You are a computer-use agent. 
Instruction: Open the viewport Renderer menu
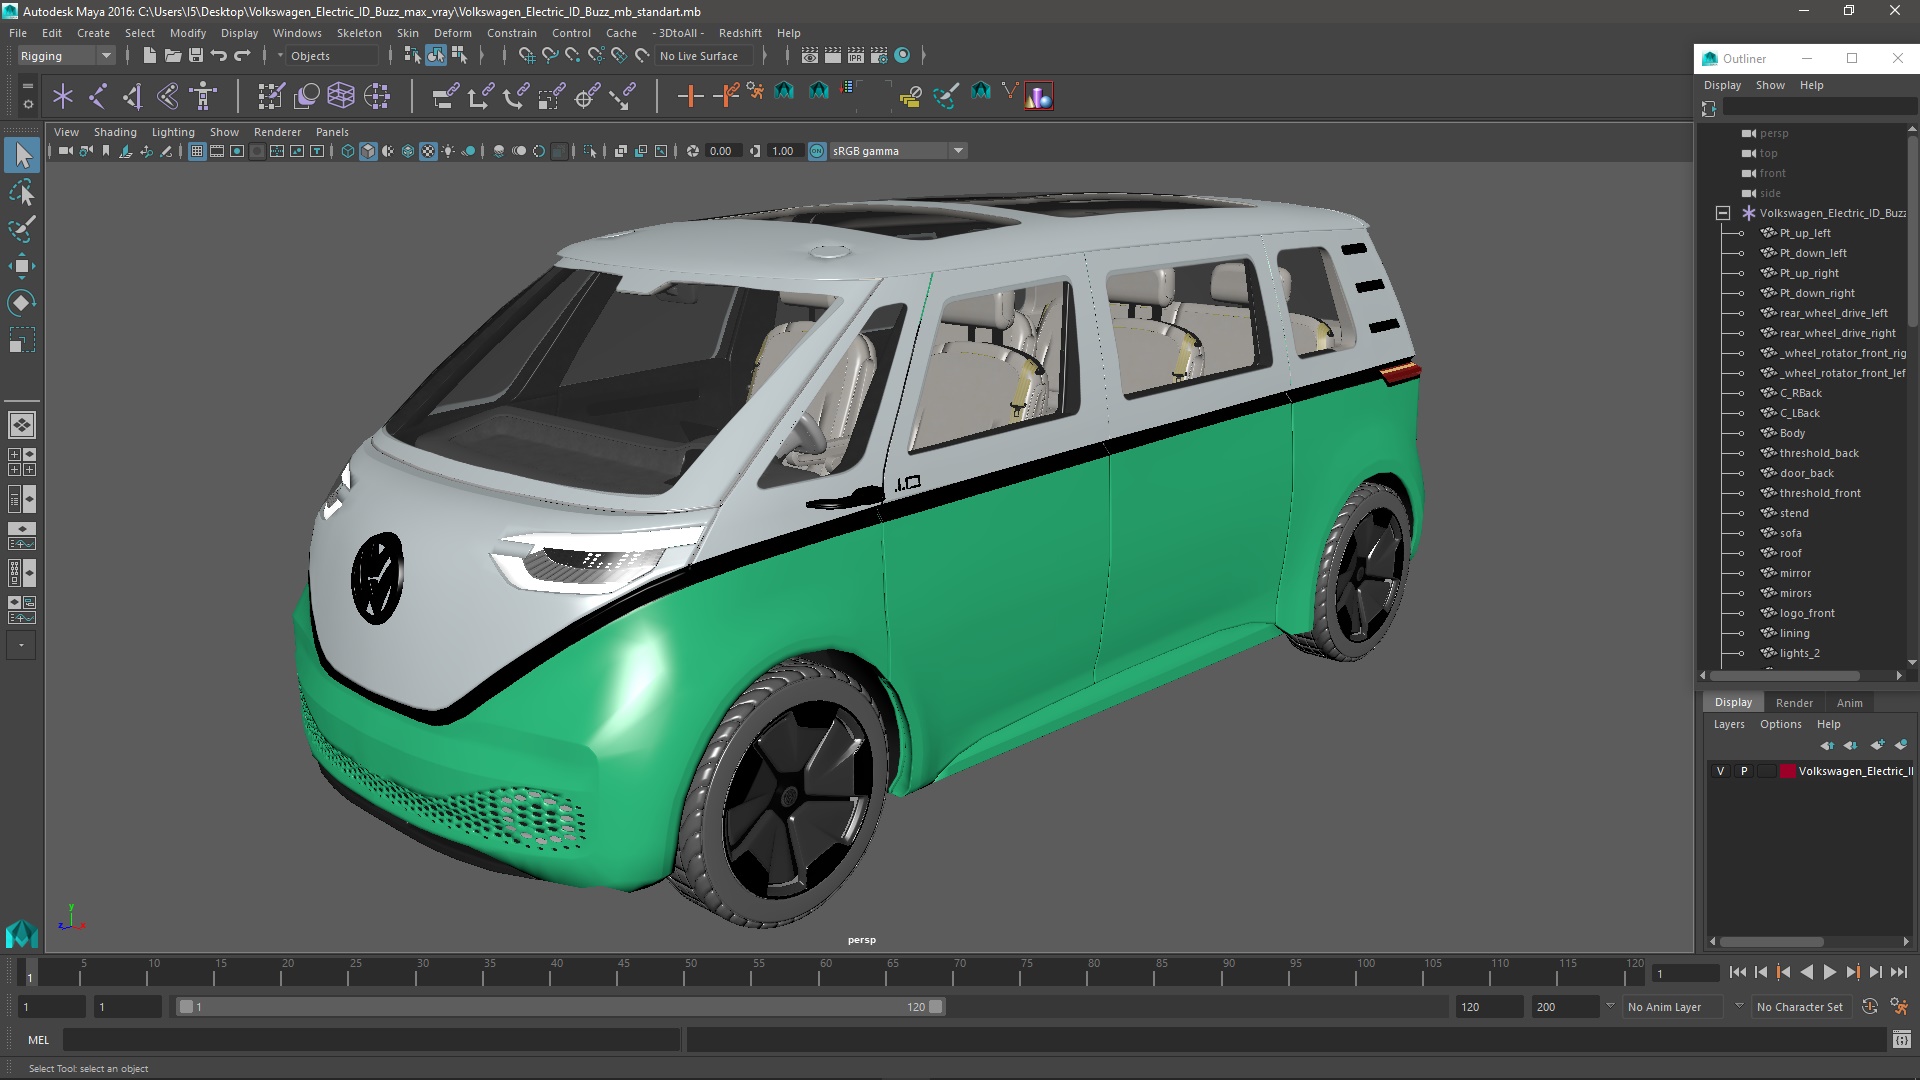[x=277, y=132]
